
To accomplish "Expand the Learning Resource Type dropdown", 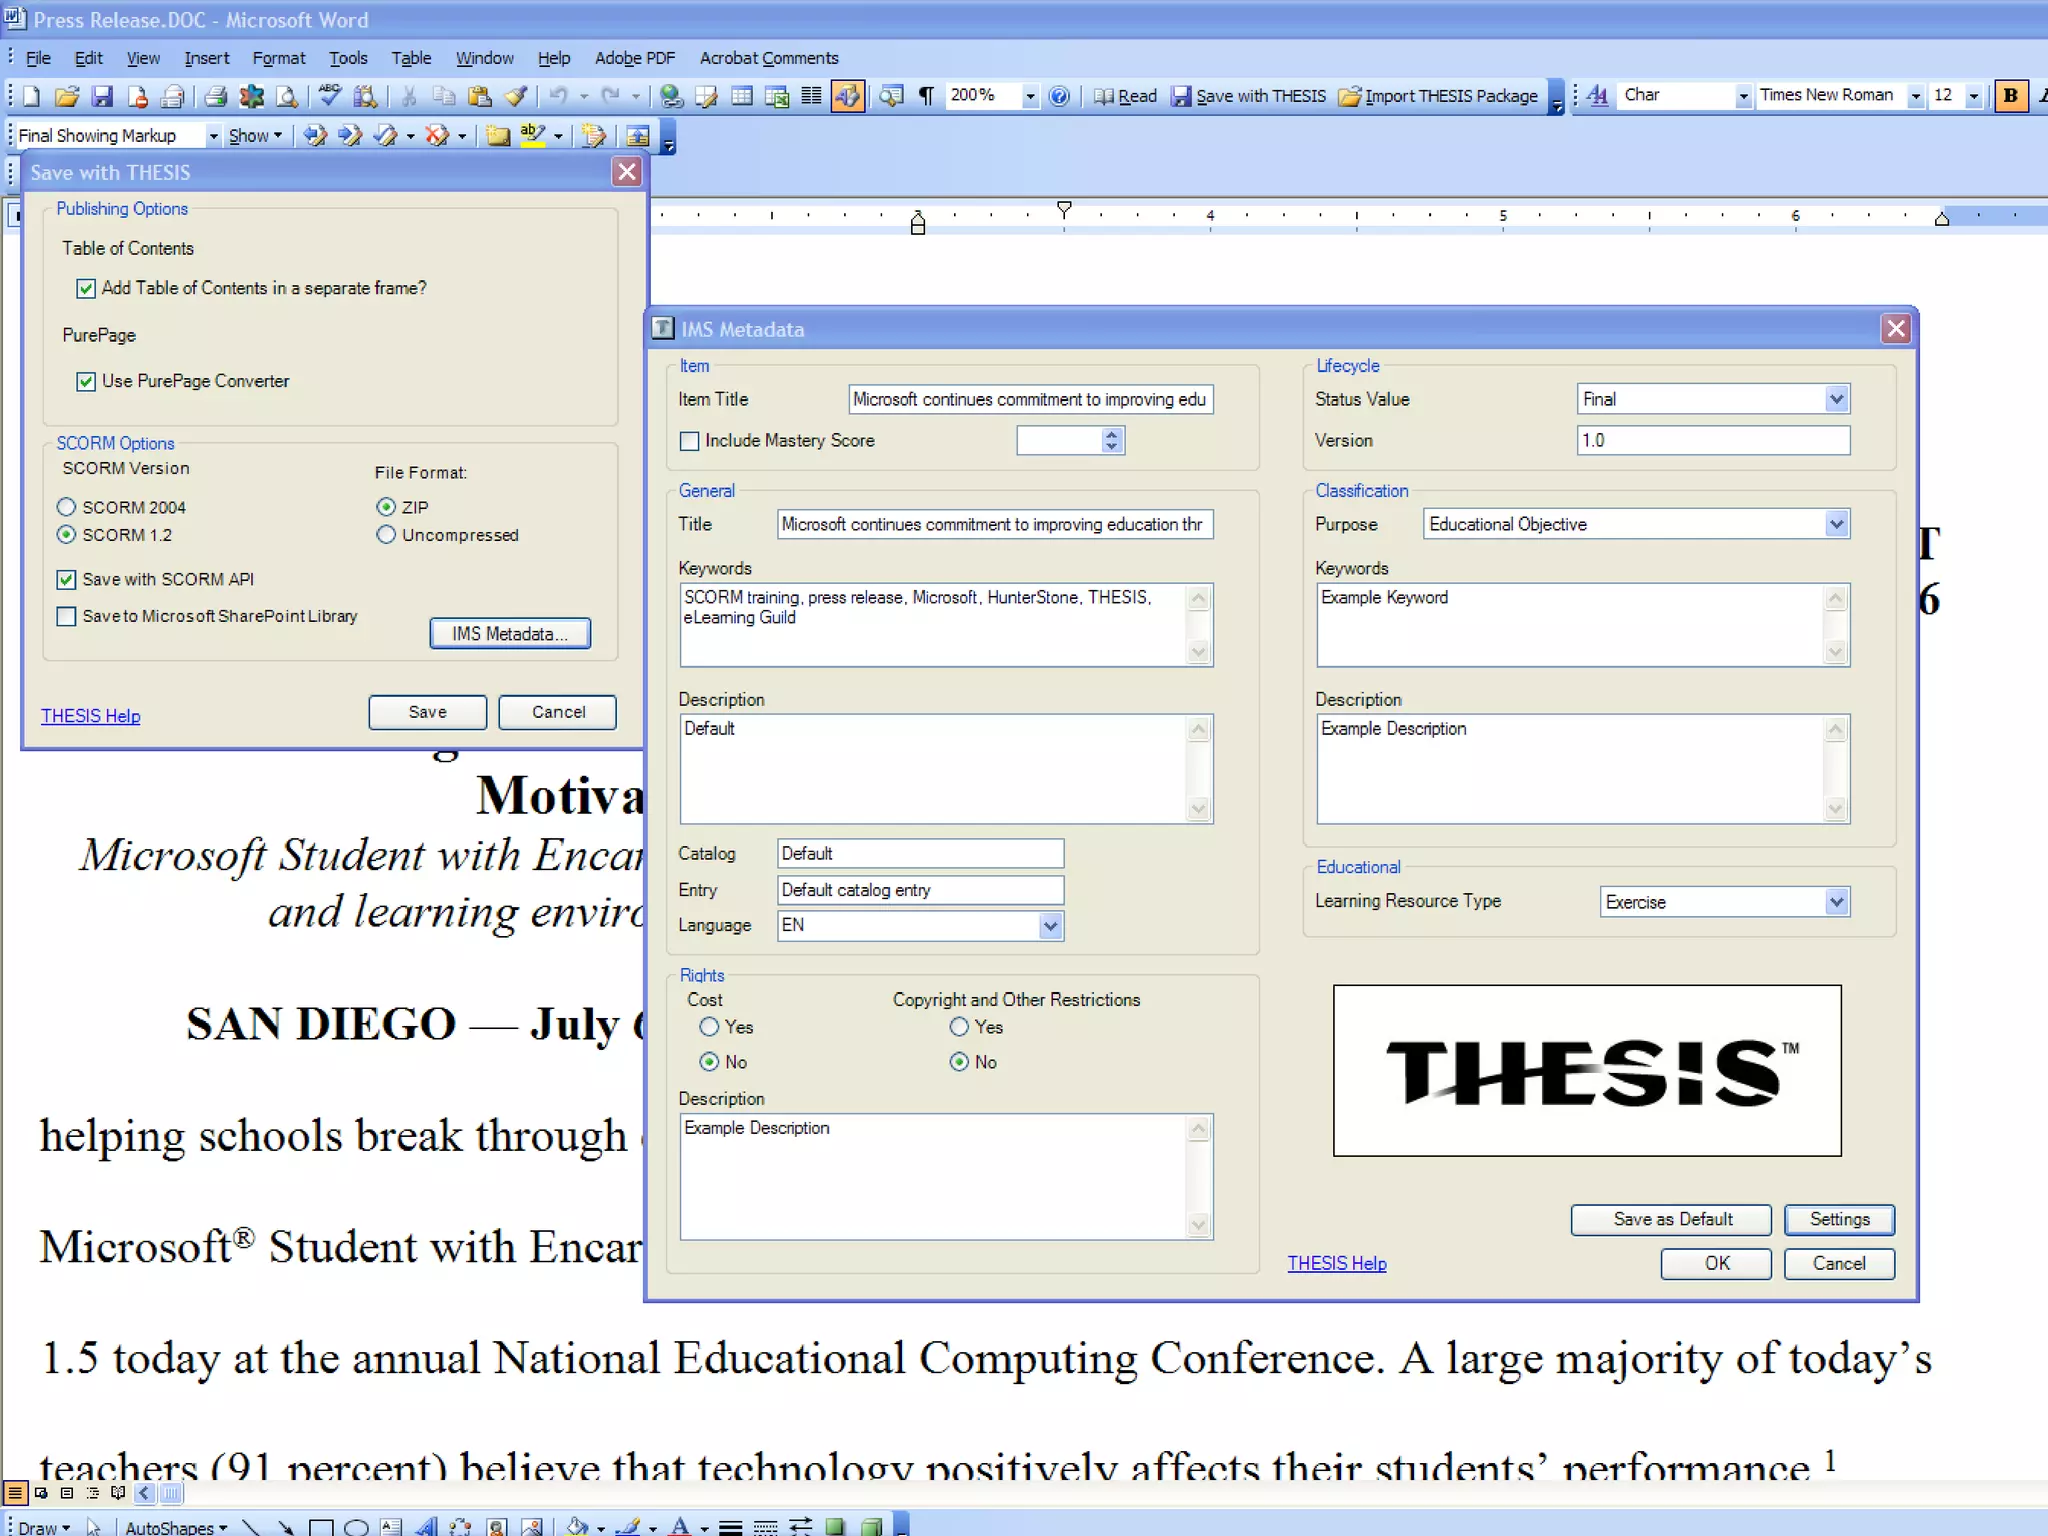I will click(x=1836, y=902).
